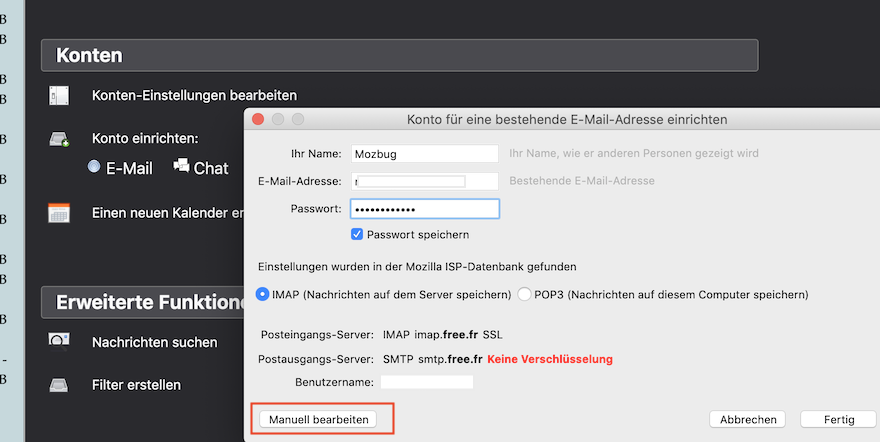This screenshot has height=442, width=880.
Task: Close the account setup dialog window
Action: coord(257,119)
